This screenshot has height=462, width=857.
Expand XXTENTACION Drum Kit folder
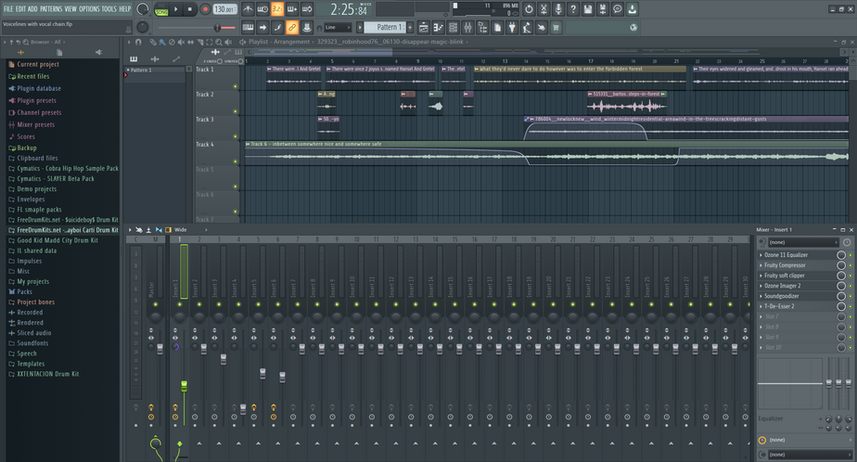click(x=48, y=374)
